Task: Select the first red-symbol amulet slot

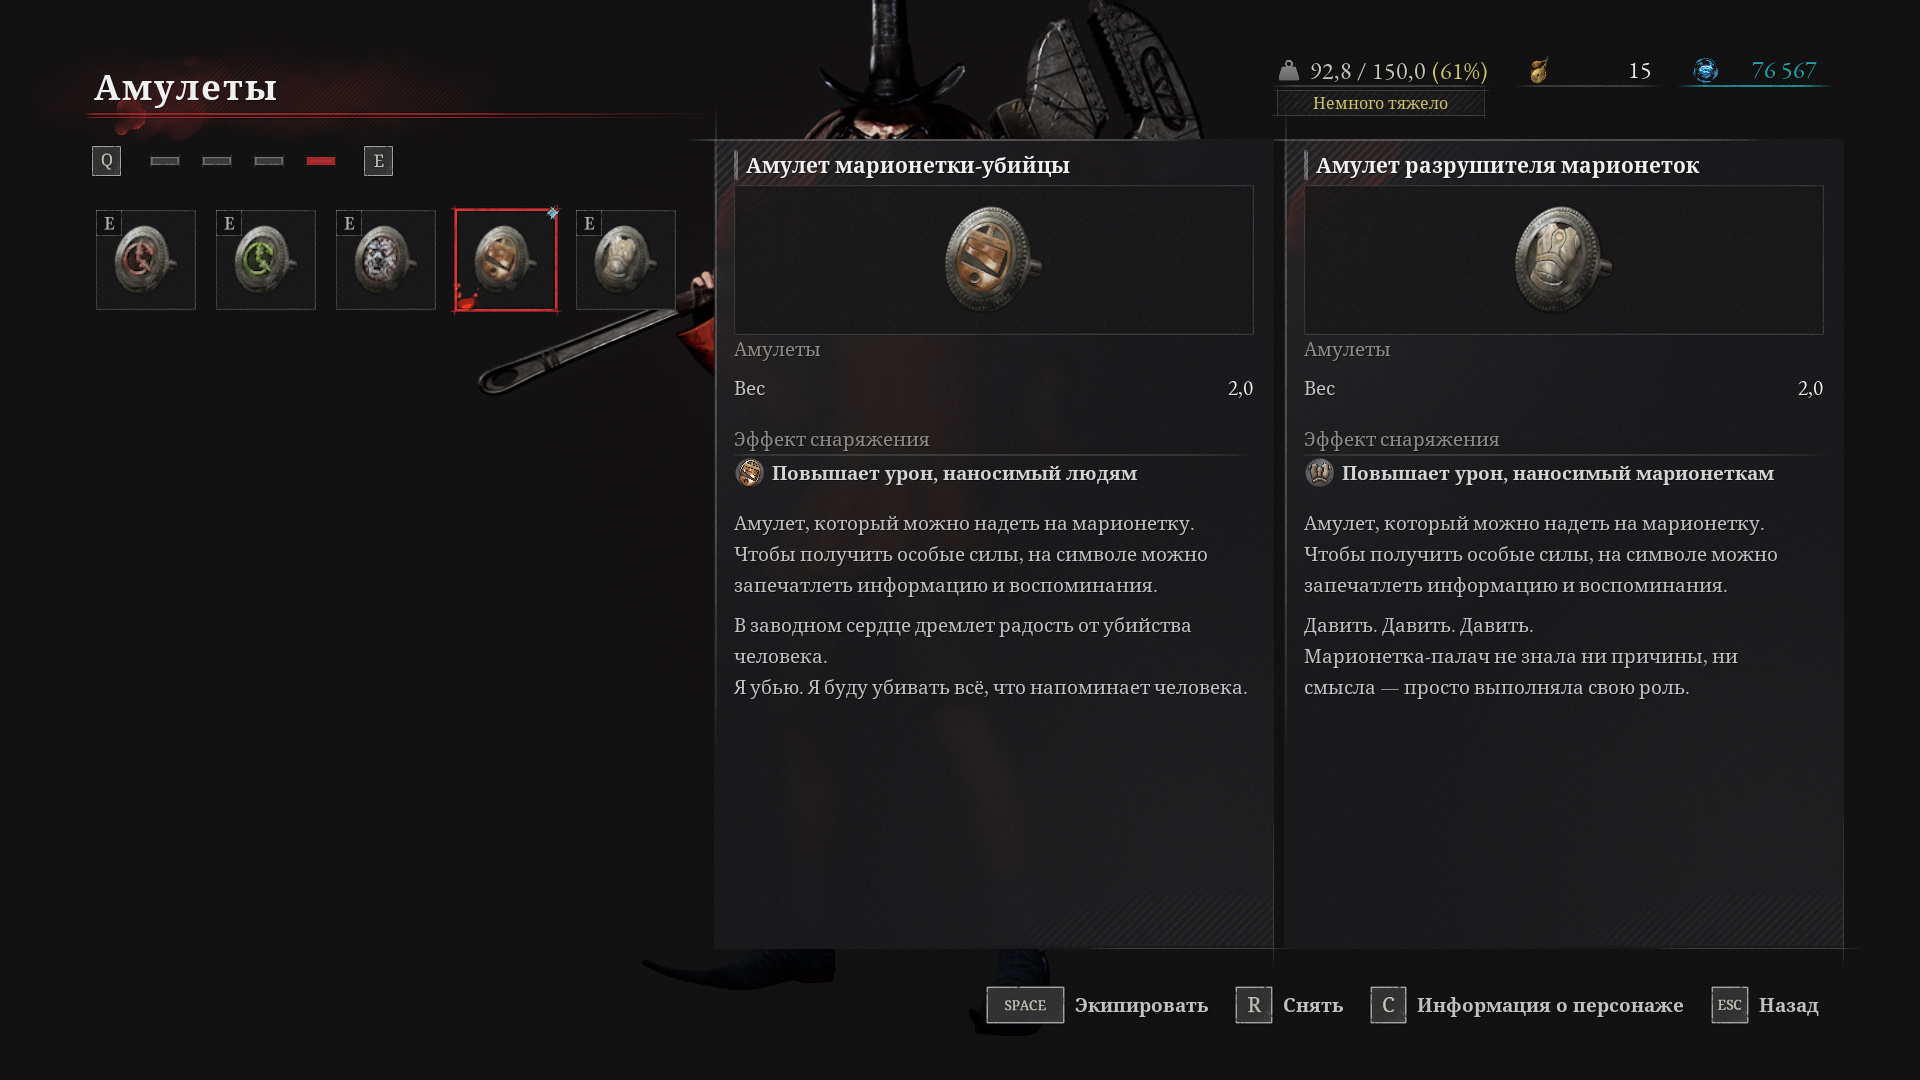Action: pos(146,260)
